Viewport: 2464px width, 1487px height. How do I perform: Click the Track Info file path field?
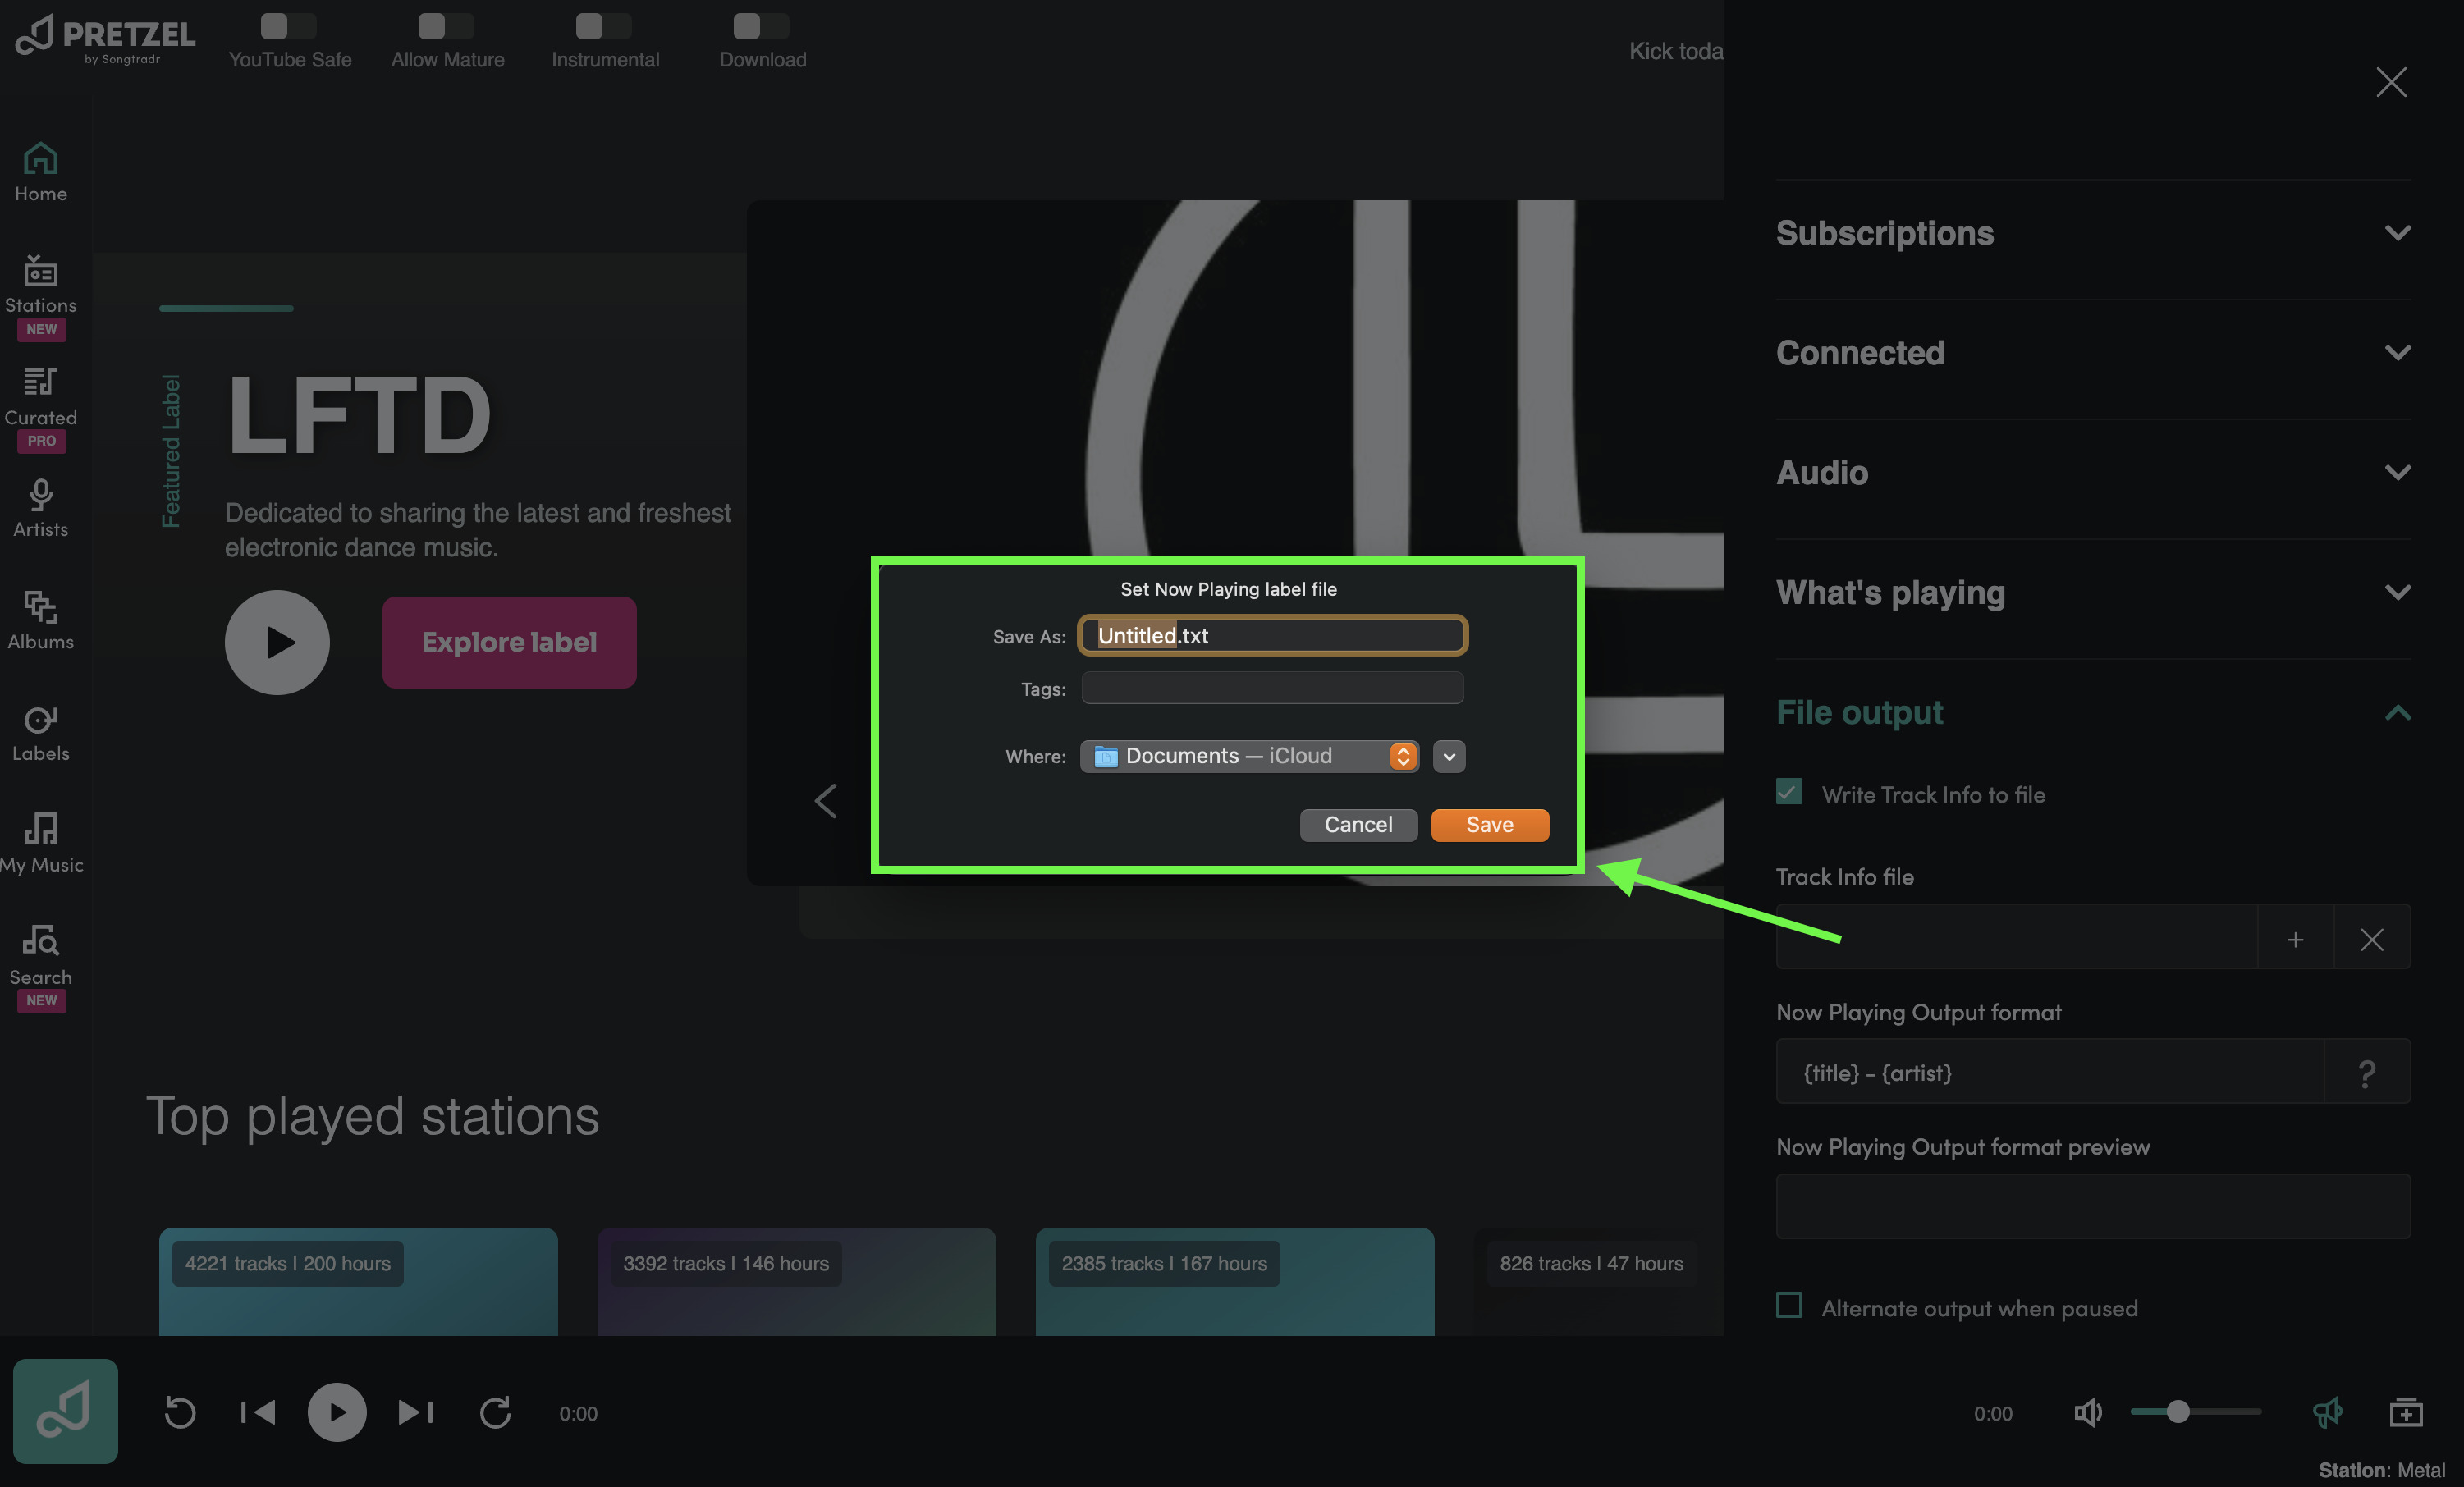pyautogui.click(x=2016, y=939)
